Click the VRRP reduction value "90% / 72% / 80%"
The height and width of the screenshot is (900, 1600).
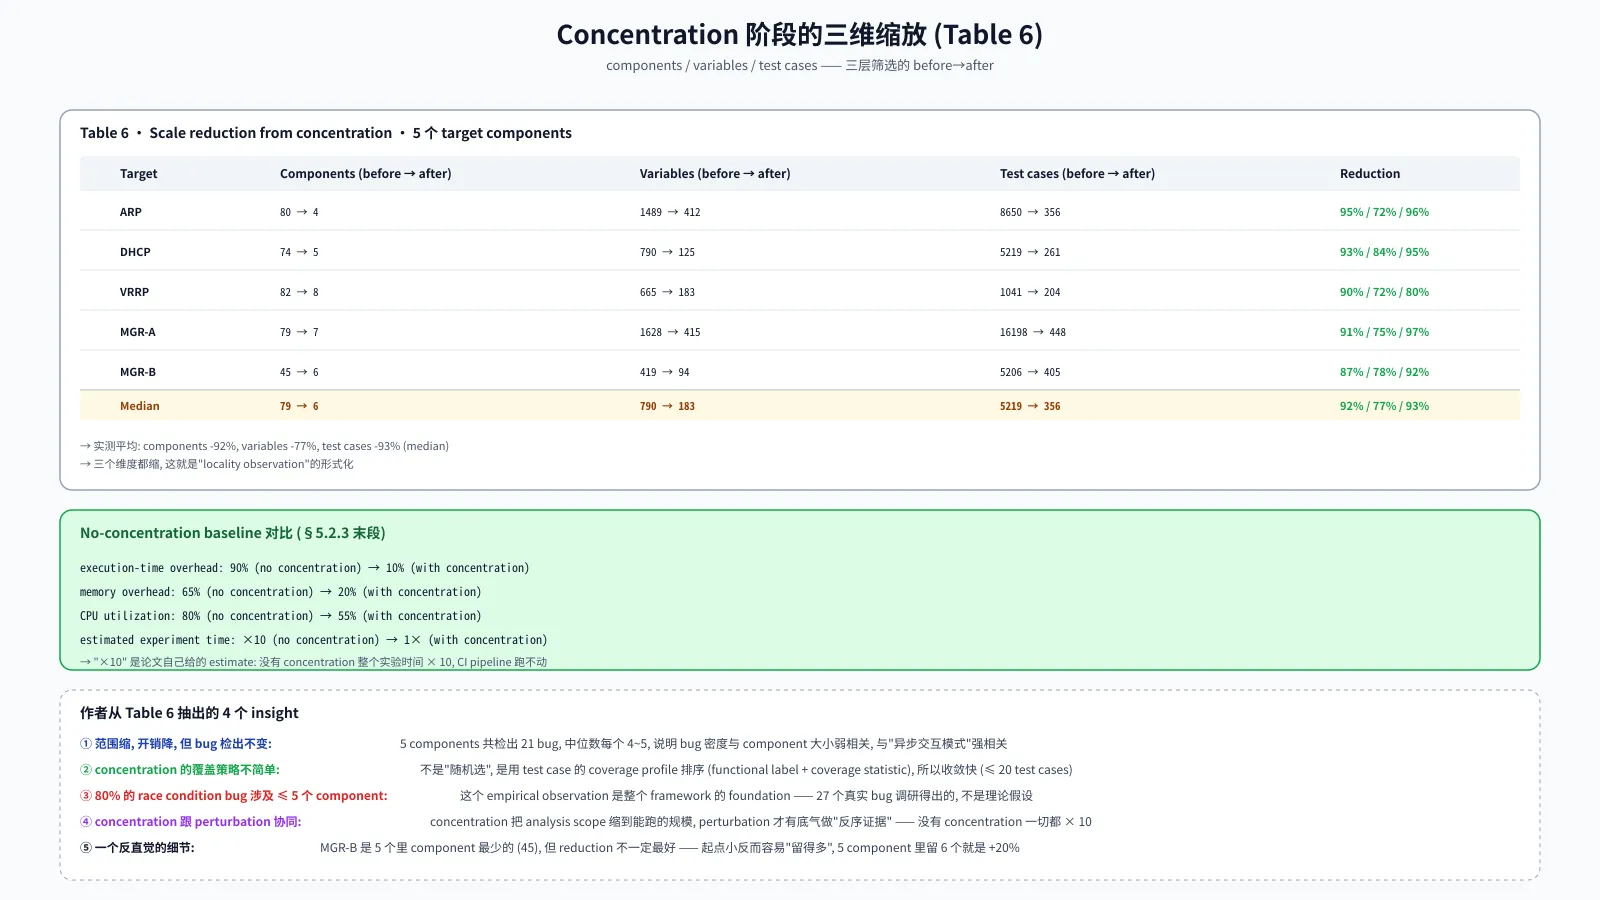1384,292
